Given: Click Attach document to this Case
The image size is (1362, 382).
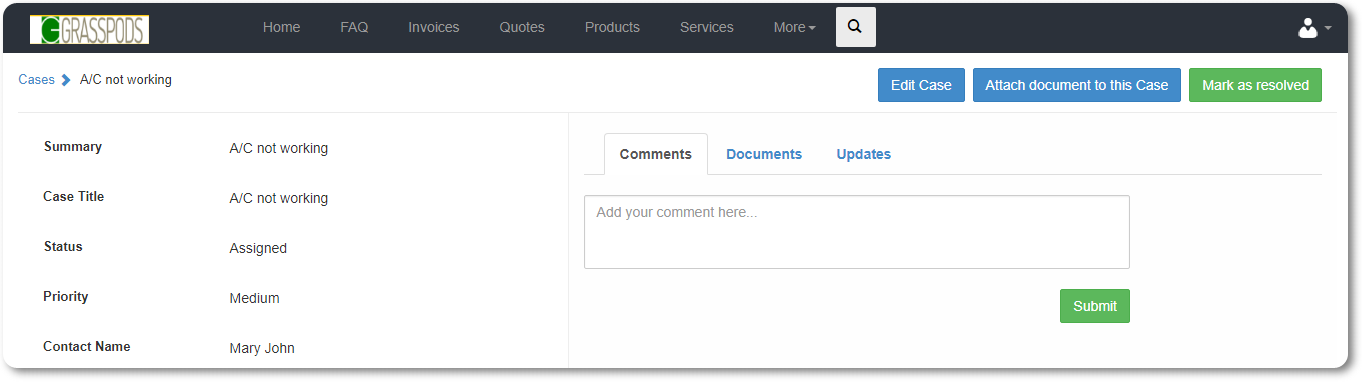Looking at the screenshot, I should click(1077, 85).
